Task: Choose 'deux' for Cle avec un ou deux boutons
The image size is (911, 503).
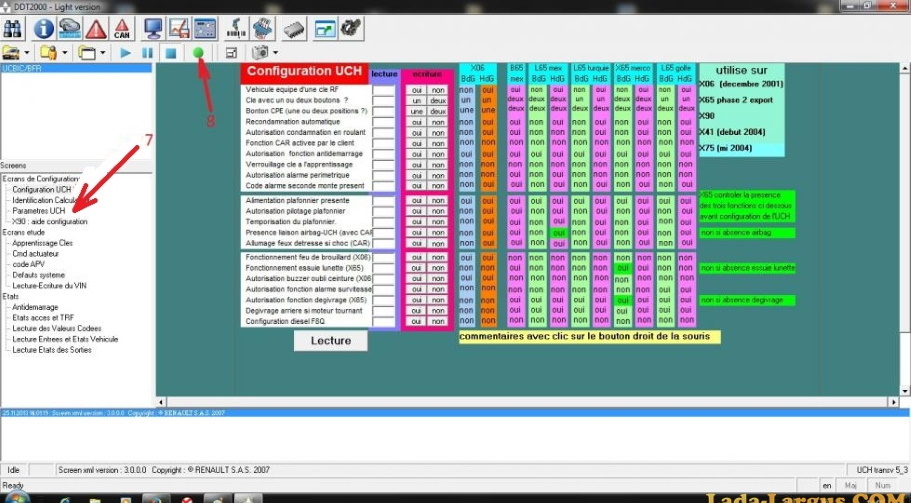Action: point(438,101)
